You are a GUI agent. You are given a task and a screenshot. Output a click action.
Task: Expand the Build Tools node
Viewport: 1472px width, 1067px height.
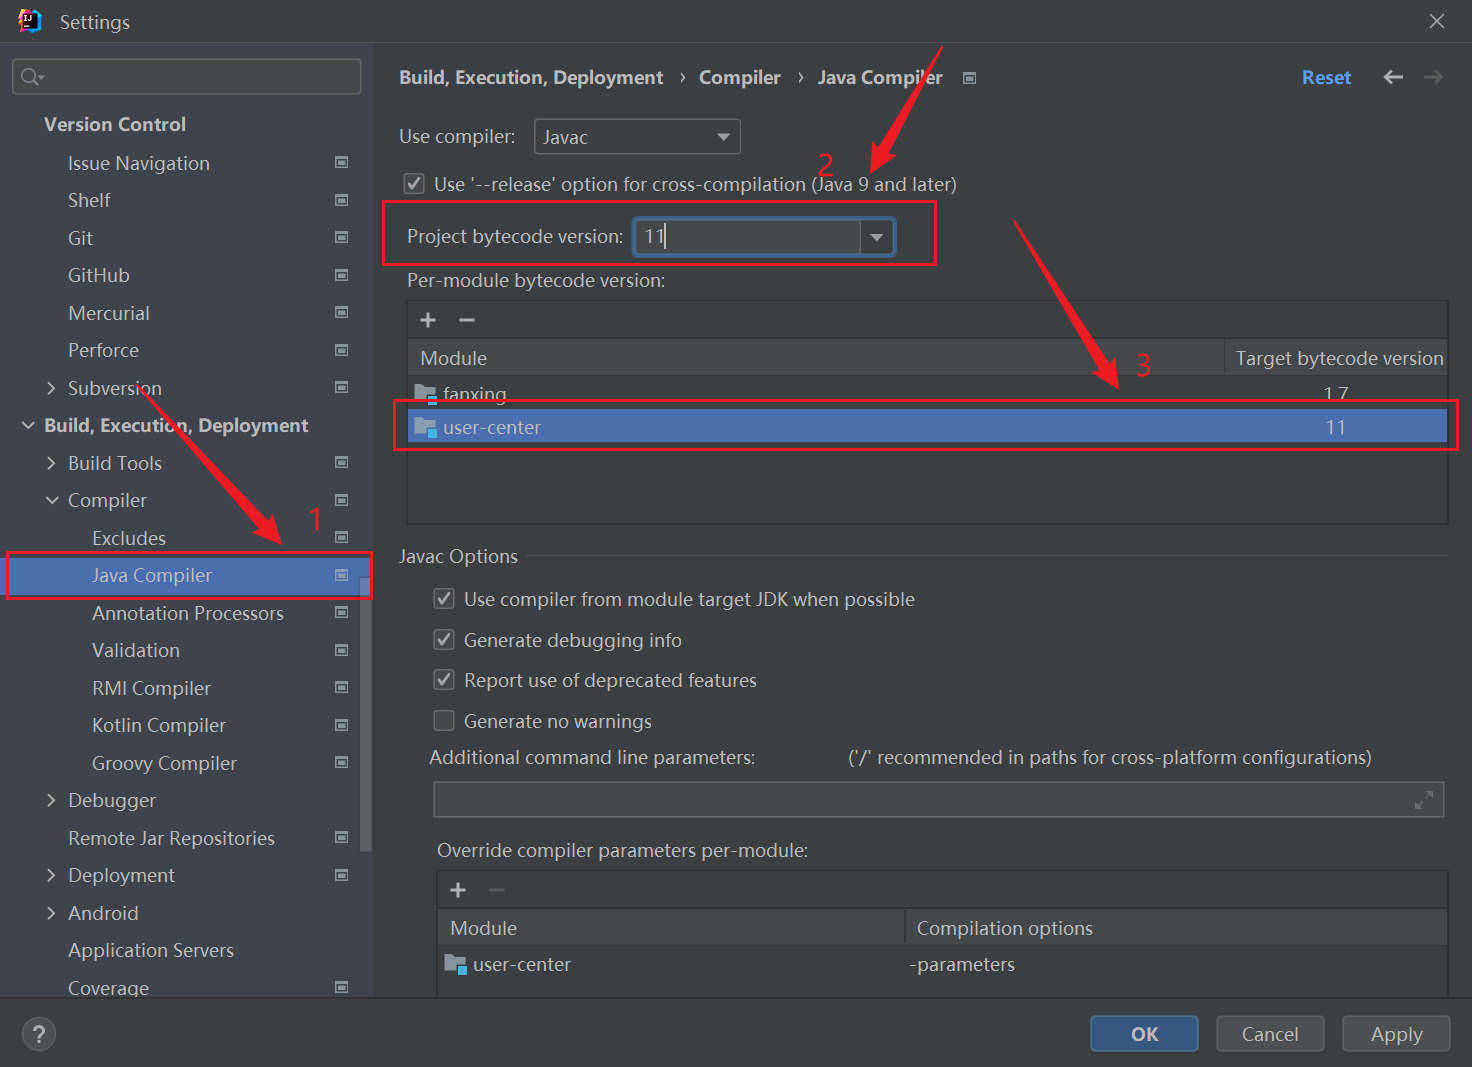click(51, 463)
